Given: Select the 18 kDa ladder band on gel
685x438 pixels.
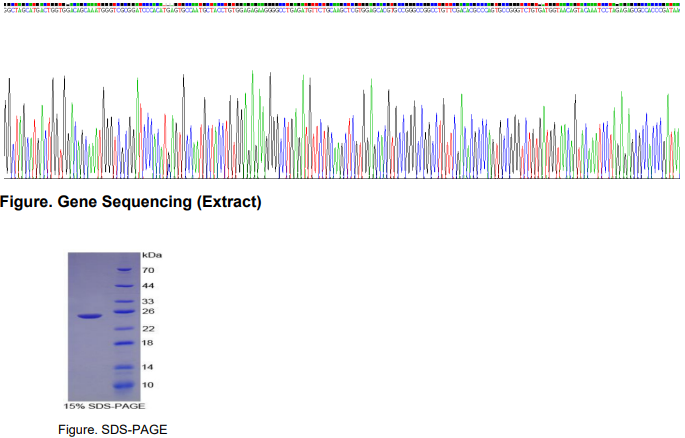Looking at the screenshot, I should point(124,343).
